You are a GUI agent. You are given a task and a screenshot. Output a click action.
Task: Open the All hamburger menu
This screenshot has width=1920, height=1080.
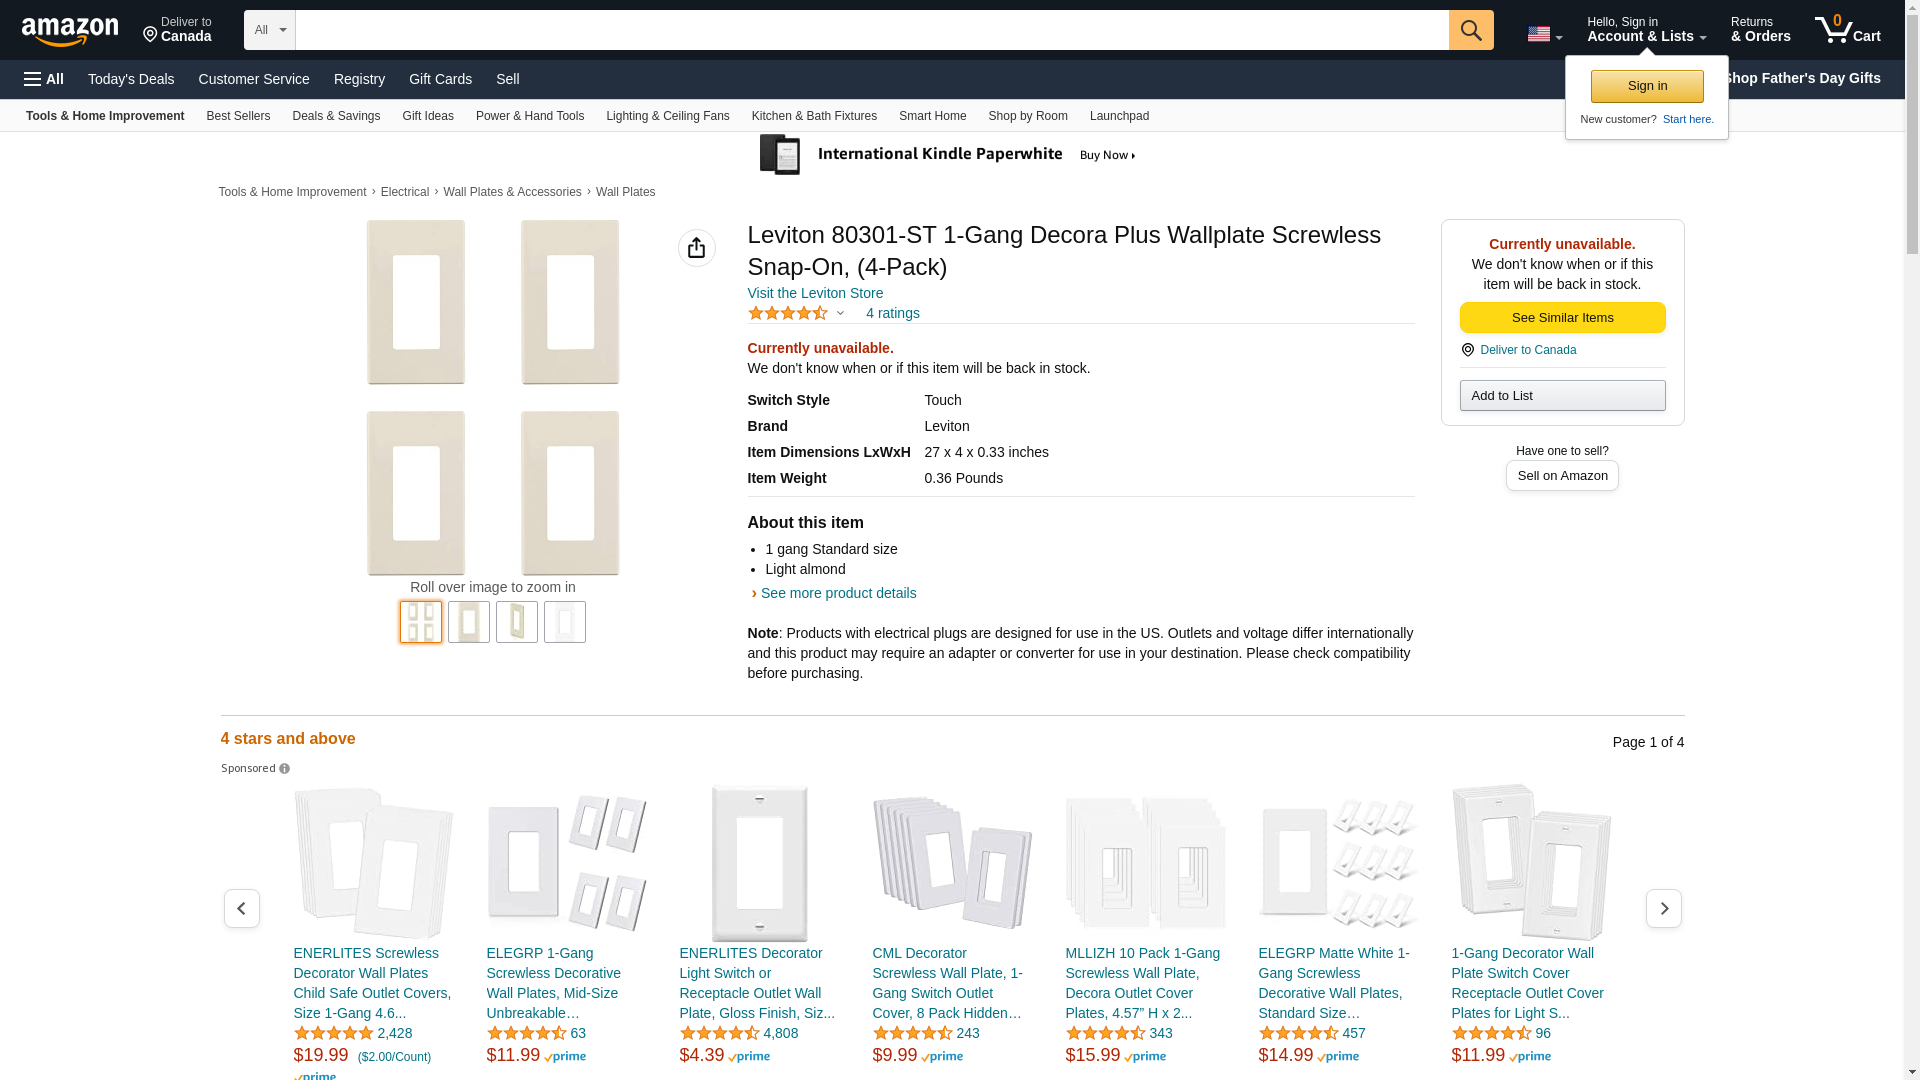click(x=44, y=79)
